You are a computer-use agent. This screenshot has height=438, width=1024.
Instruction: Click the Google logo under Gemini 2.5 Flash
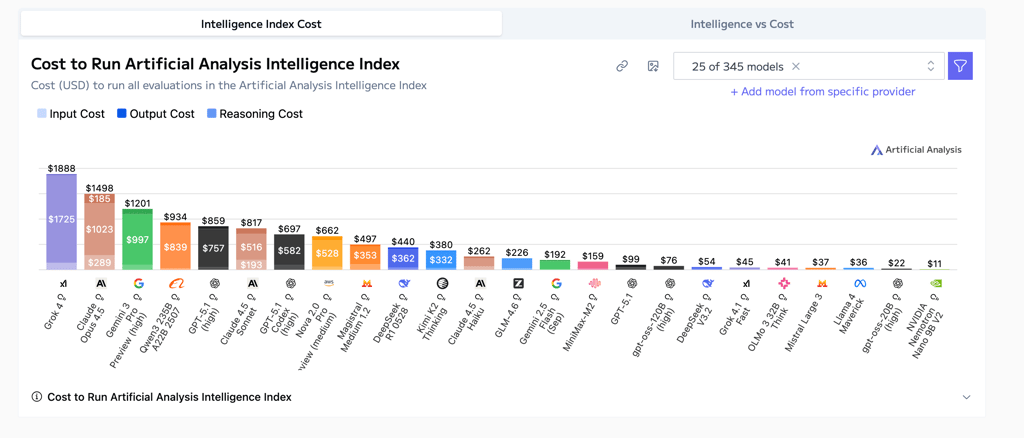[556, 283]
